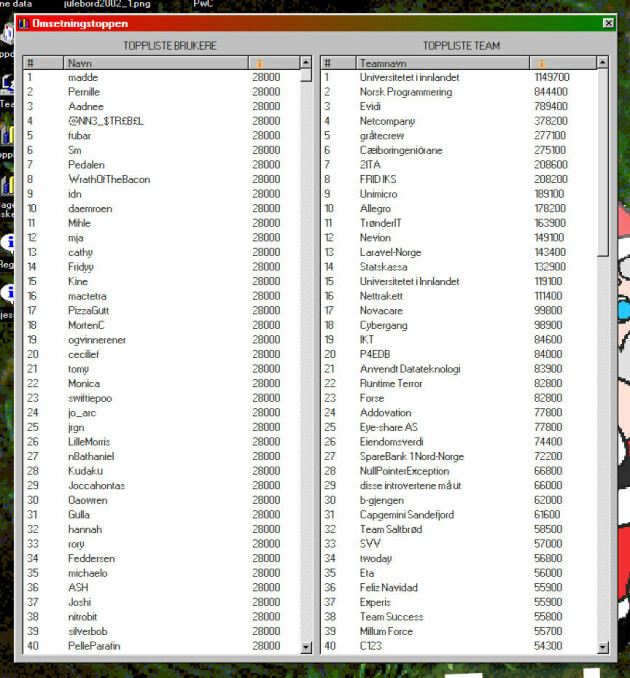Select user row silverbob
The width and height of the screenshot is (630, 678).
[x=162, y=631]
